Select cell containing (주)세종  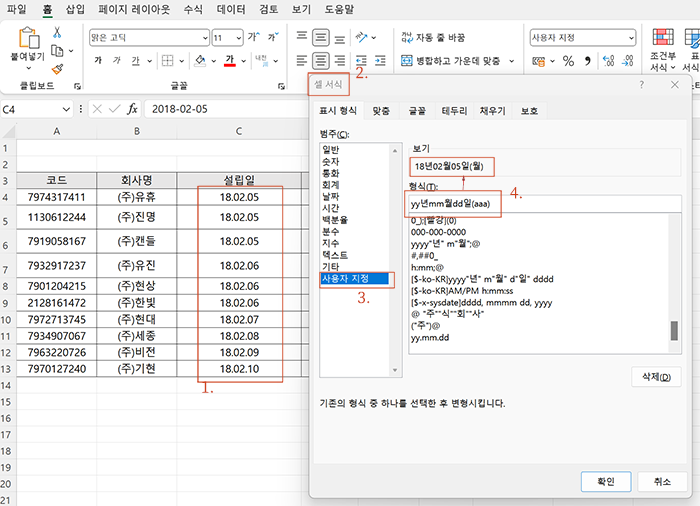(137, 336)
